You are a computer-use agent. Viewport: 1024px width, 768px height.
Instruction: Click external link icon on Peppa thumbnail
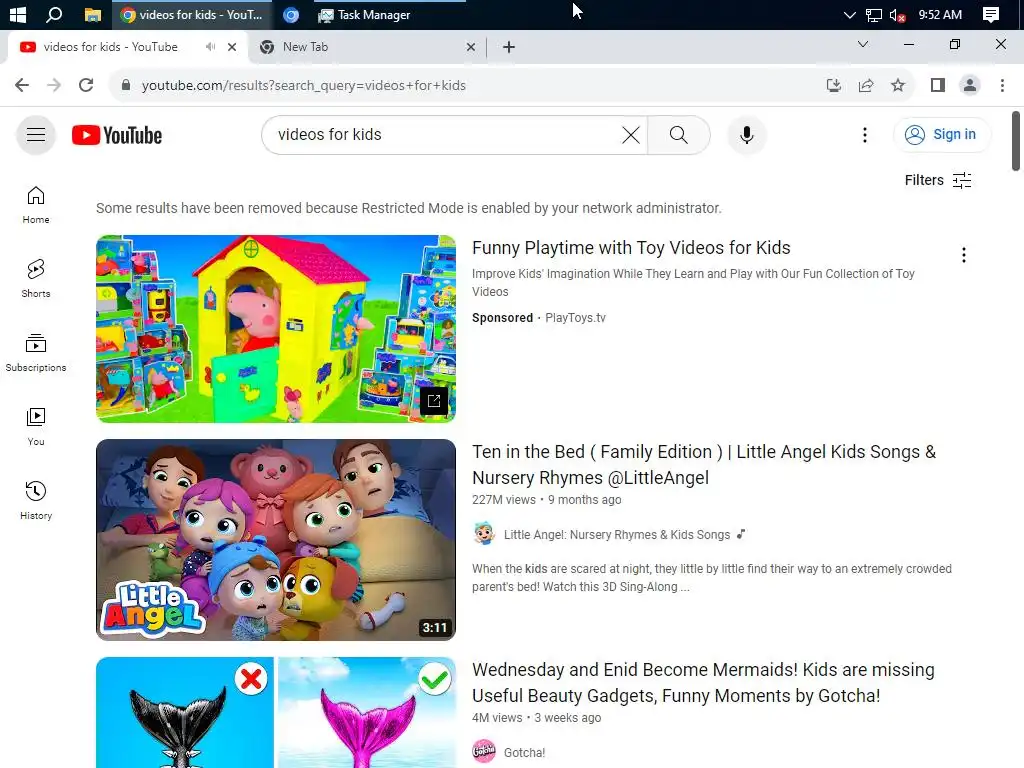pos(434,401)
